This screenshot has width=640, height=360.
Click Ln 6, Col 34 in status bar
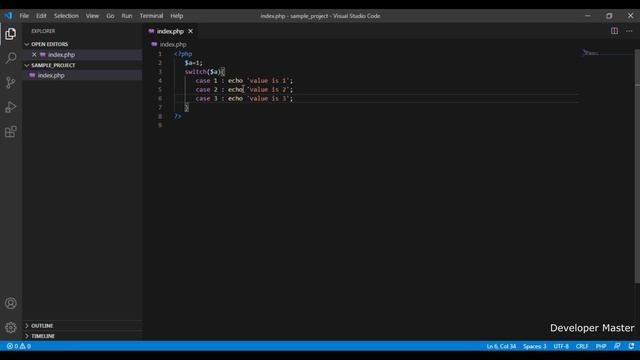pos(501,346)
